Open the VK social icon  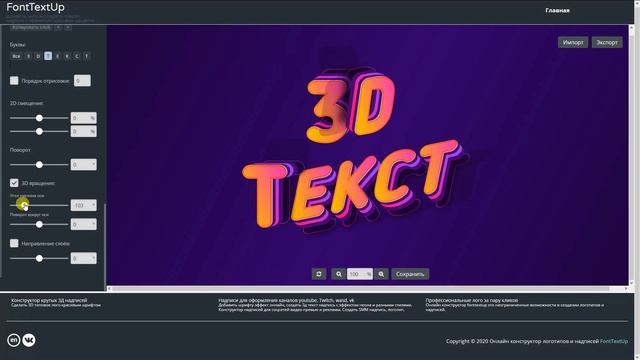29,340
